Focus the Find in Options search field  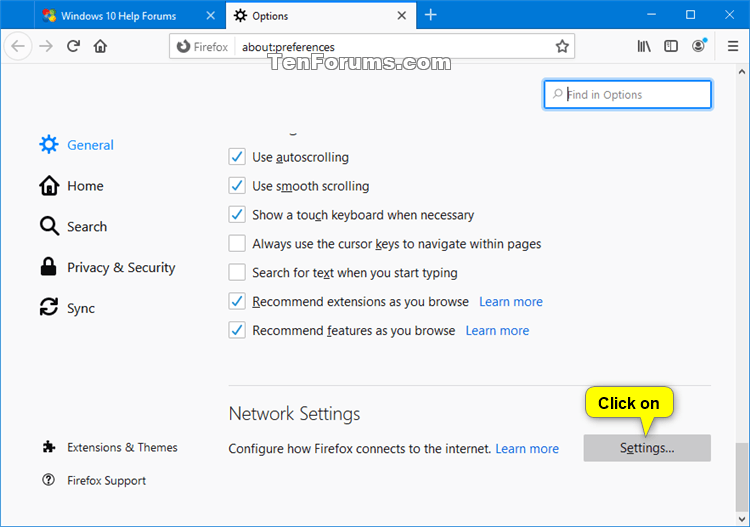pyautogui.click(x=628, y=94)
